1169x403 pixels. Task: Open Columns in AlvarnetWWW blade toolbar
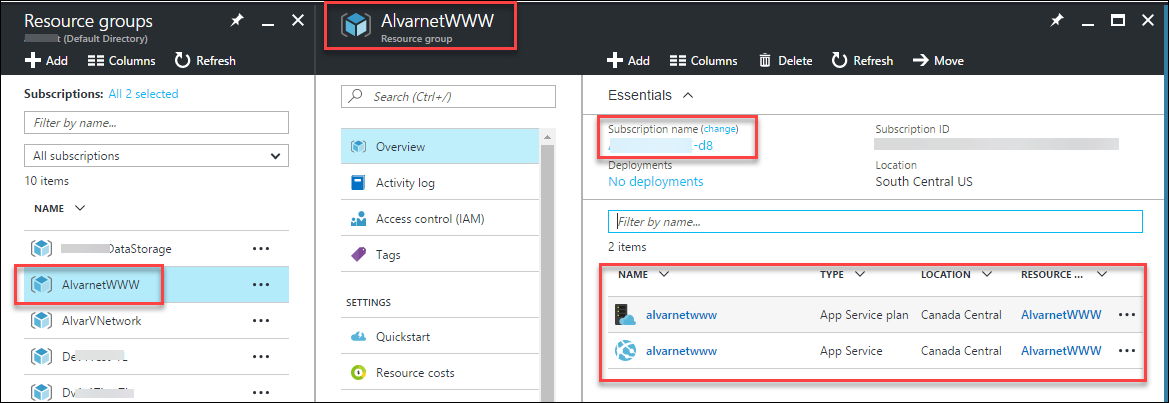coord(703,61)
